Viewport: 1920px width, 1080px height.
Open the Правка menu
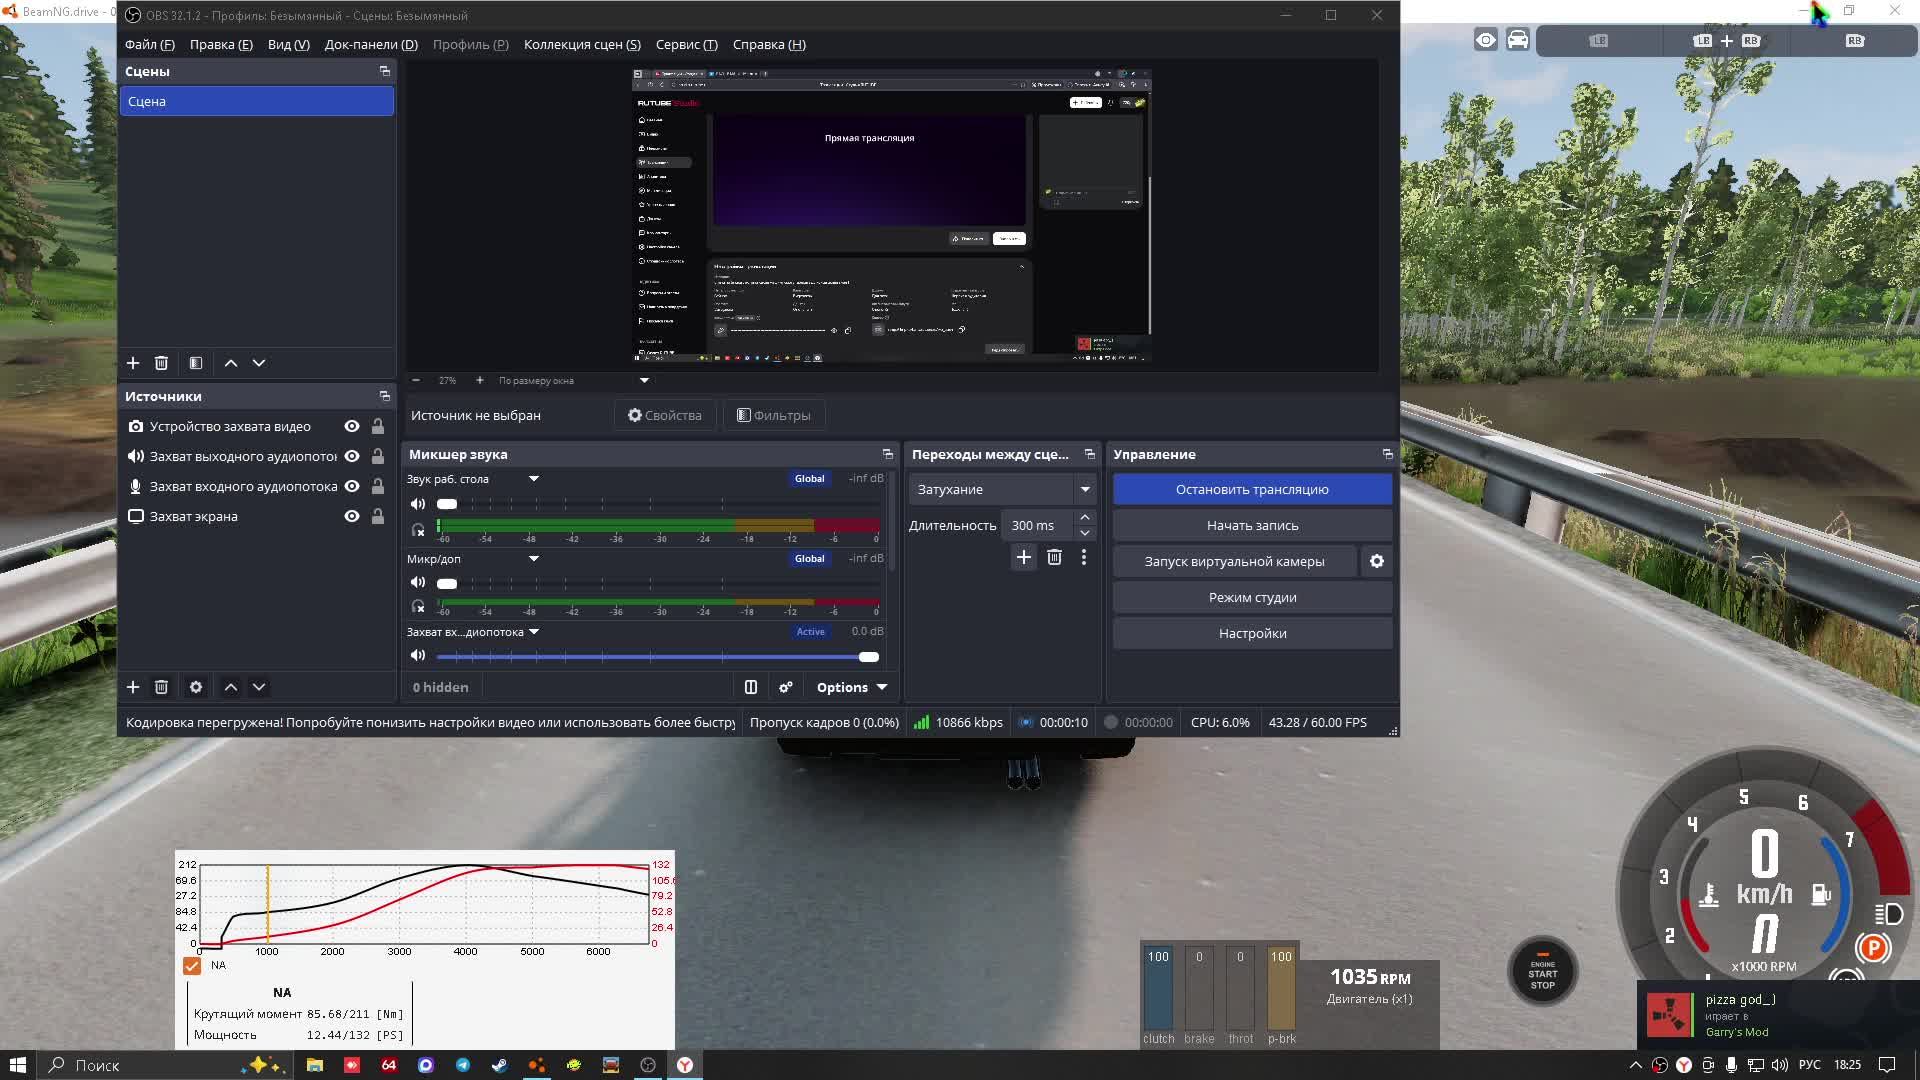[x=221, y=44]
